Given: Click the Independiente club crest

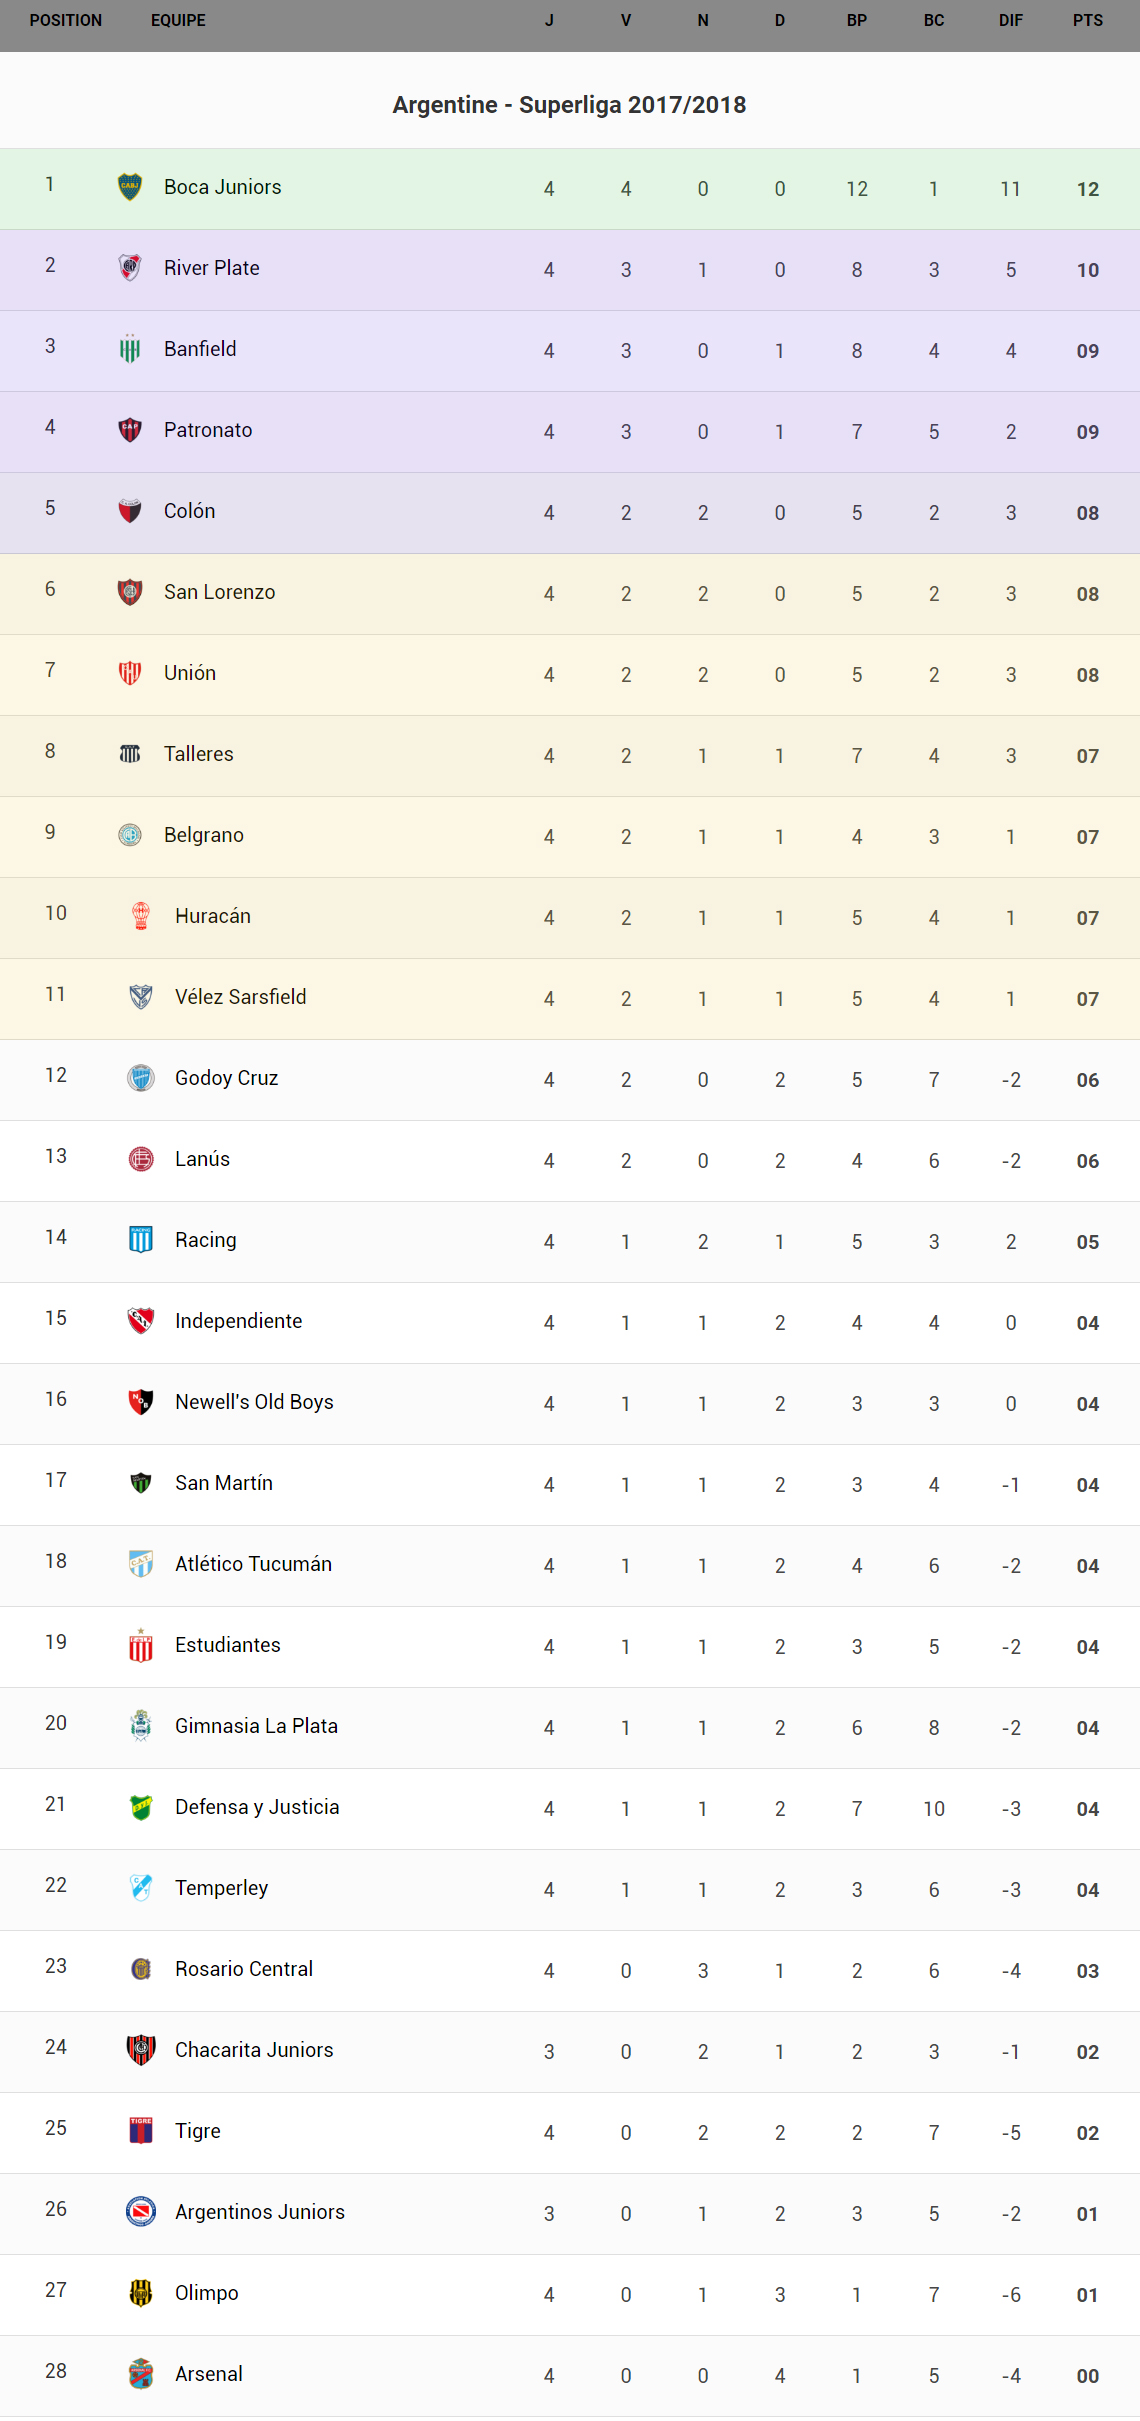Looking at the screenshot, I should 141,1321.
